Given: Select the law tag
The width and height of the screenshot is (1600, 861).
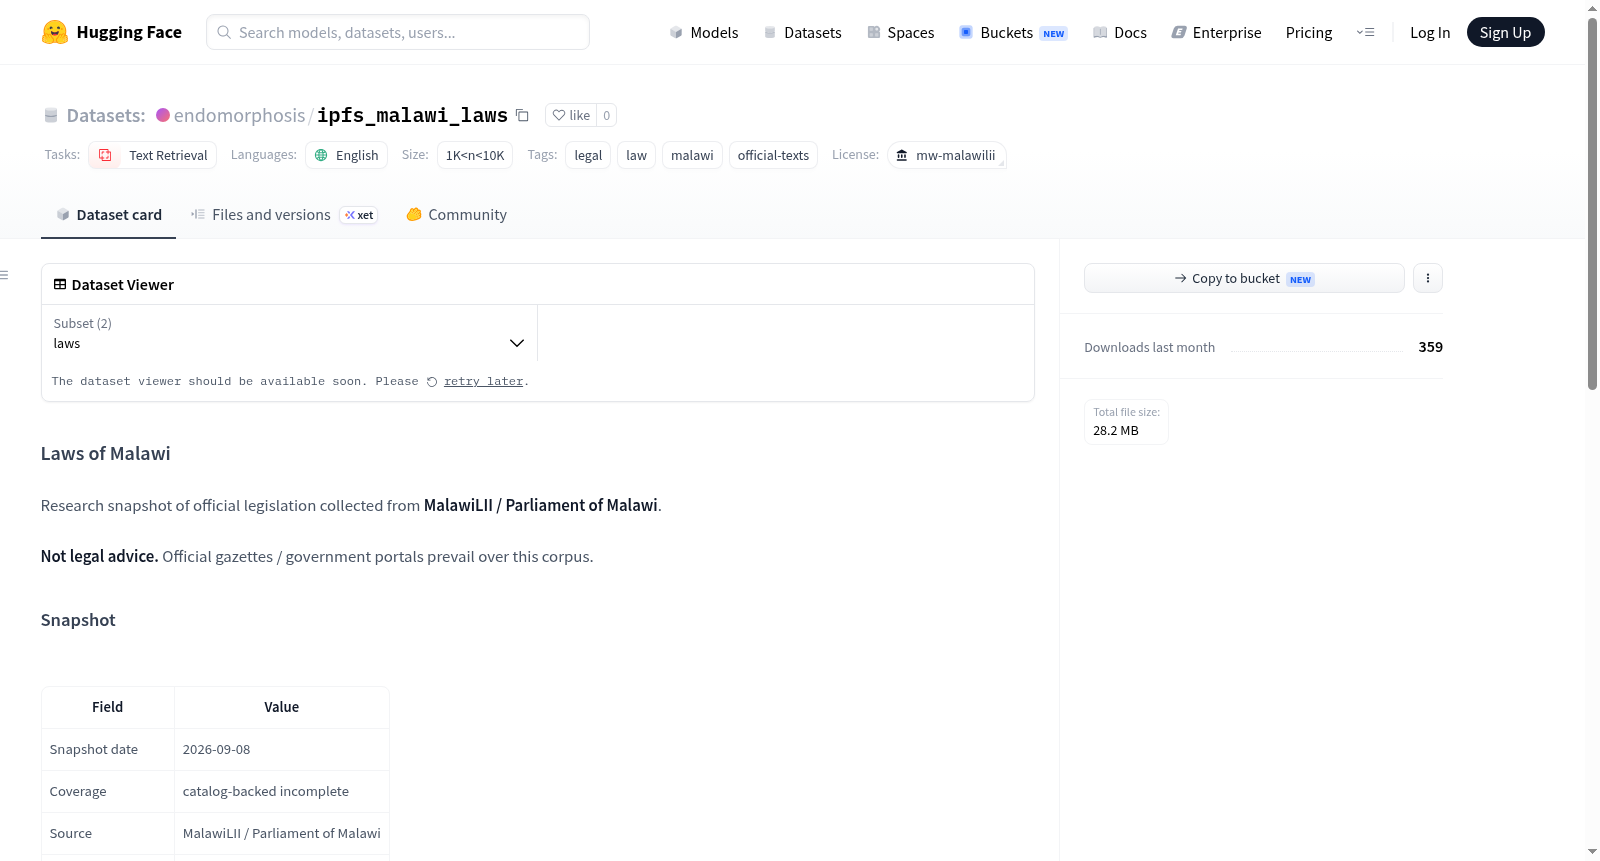Looking at the screenshot, I should (x=636, y=155).
